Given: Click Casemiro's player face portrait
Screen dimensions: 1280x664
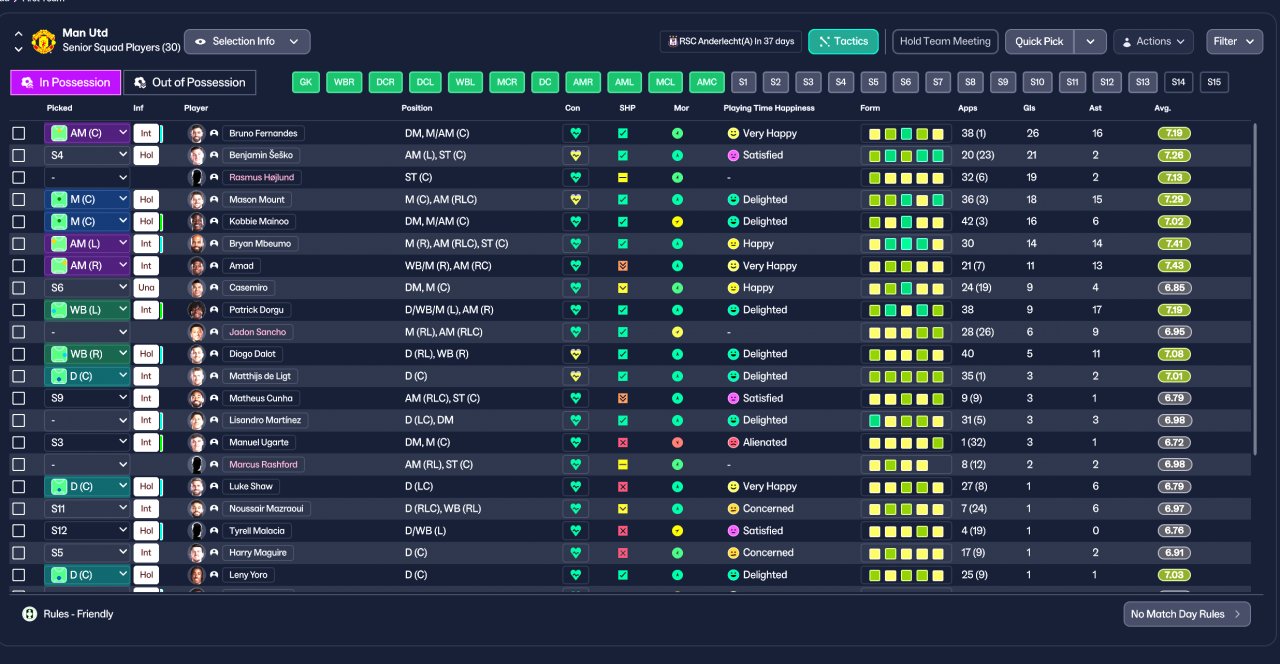Looking at the screenshot, I should (197, 288).
